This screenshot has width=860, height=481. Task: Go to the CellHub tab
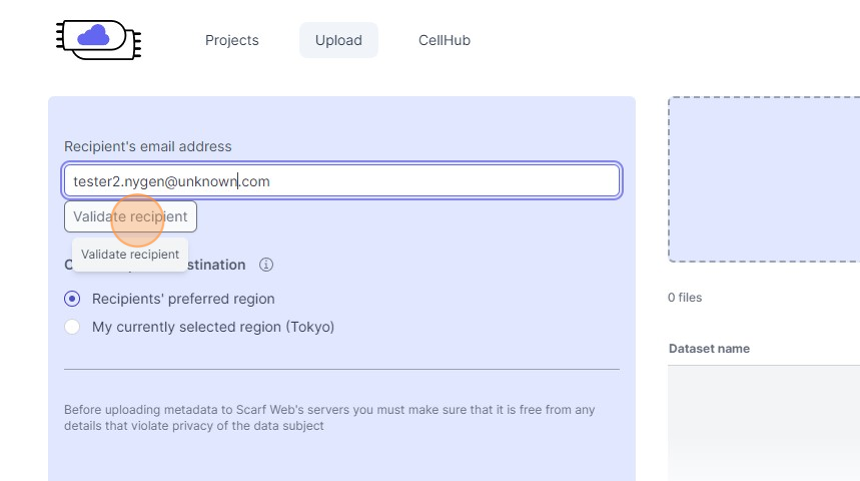click(444, 41)
